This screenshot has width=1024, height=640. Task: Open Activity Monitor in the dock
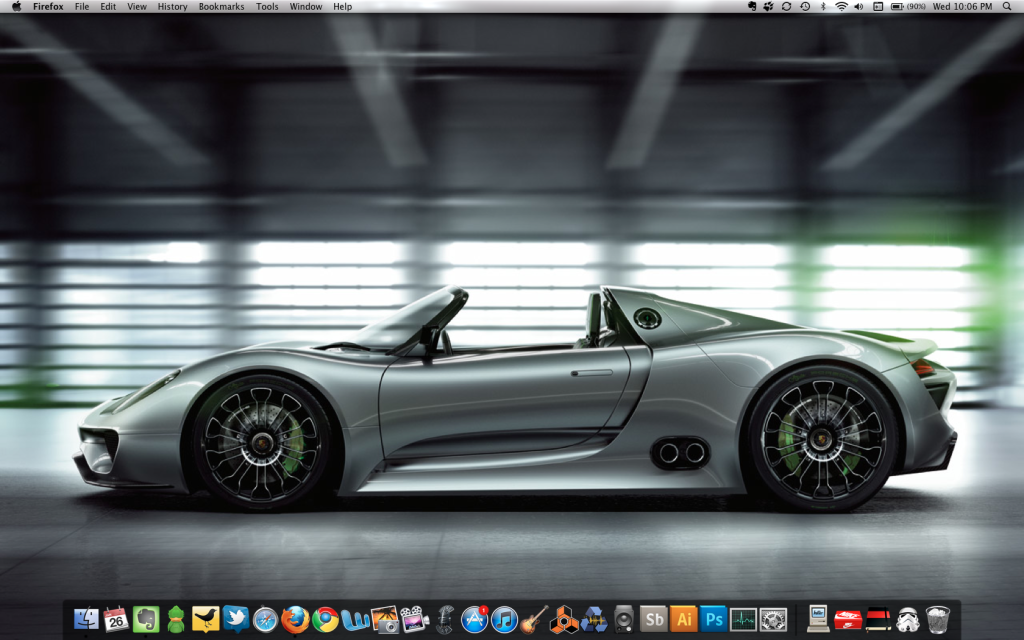(x=743, y=619)
